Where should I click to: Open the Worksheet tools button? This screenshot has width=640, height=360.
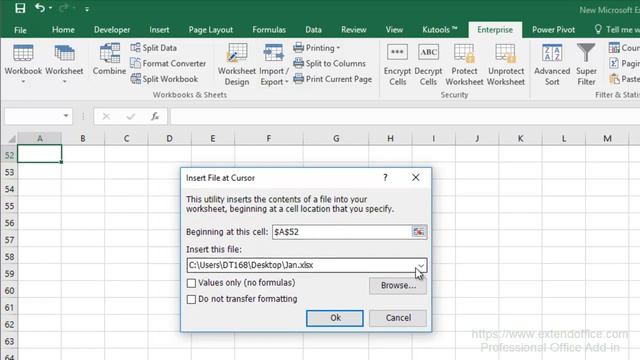(64, 64)
